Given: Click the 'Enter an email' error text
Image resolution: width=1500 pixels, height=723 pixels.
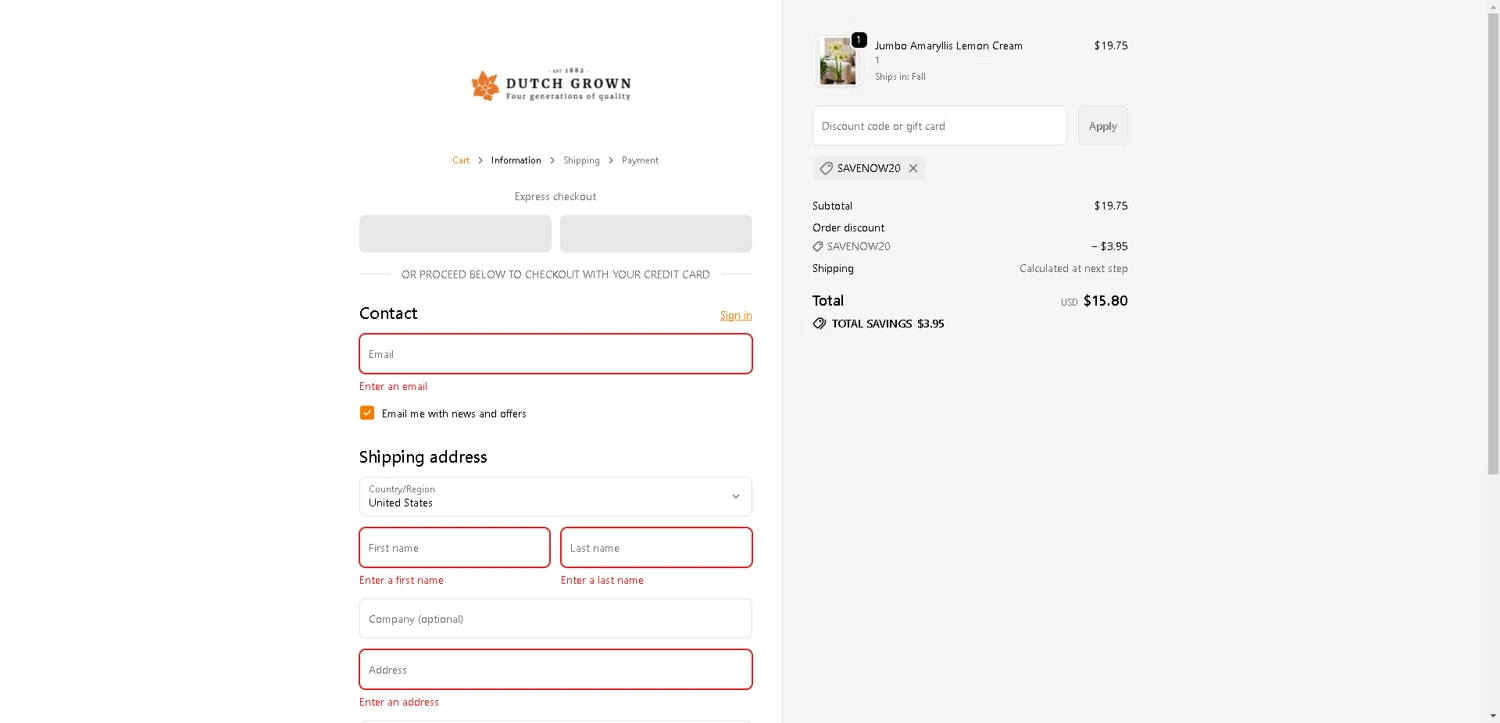Looking at the screenshot, I should point(393,386).
